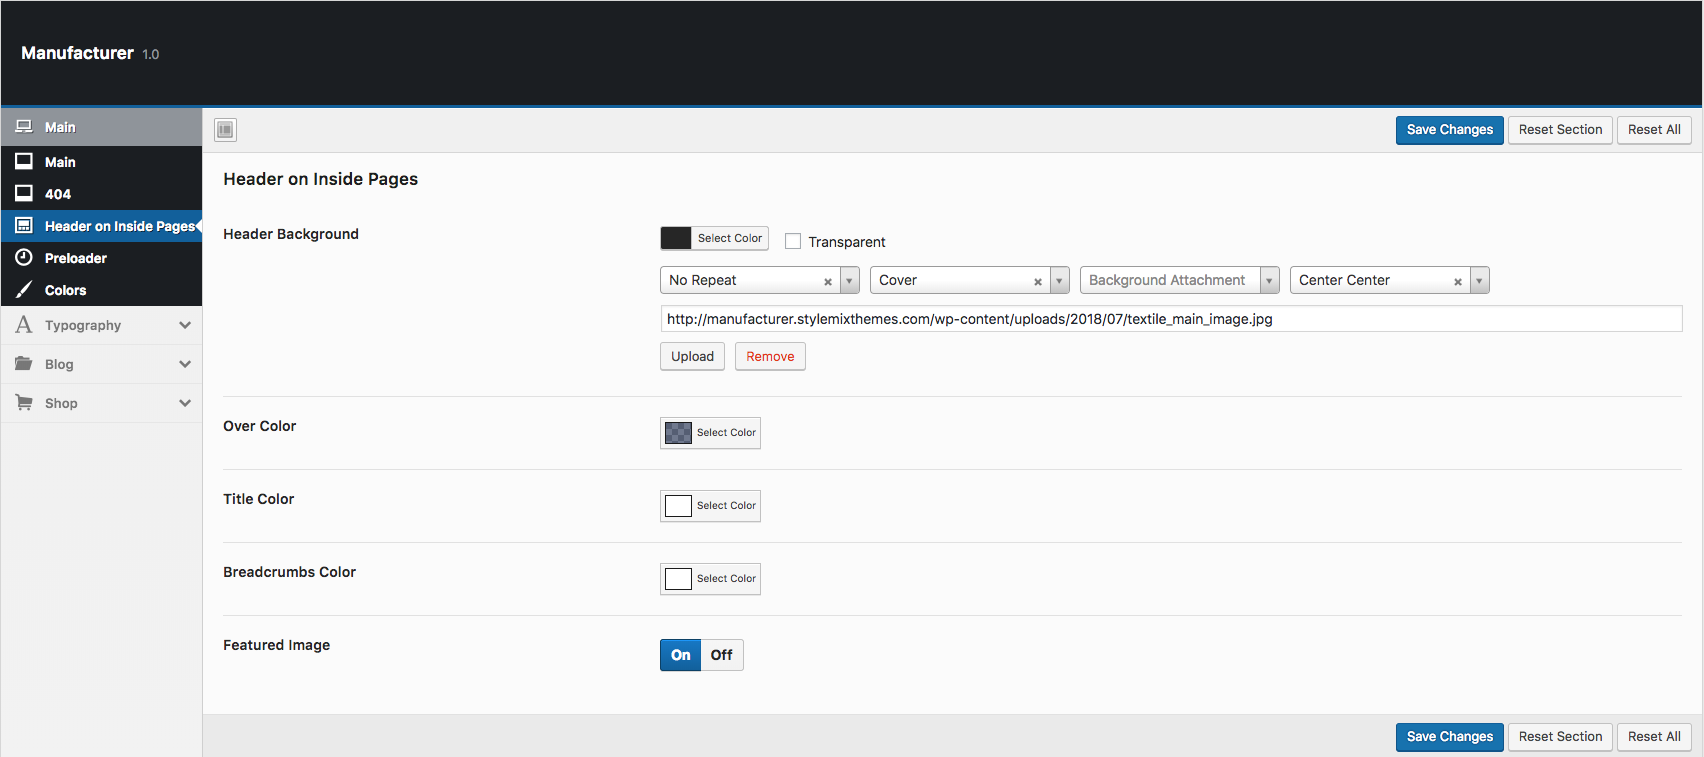Expand the Typography menu chevron
The height and width of the screenshot is (757, 1704).
click(185, 325)
